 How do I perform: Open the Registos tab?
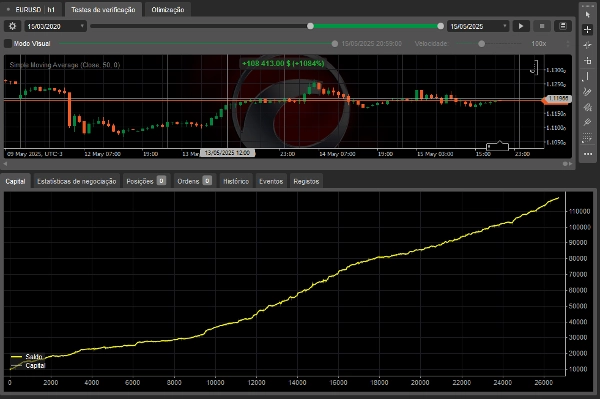pyautogui.click(x=306, y=181)
